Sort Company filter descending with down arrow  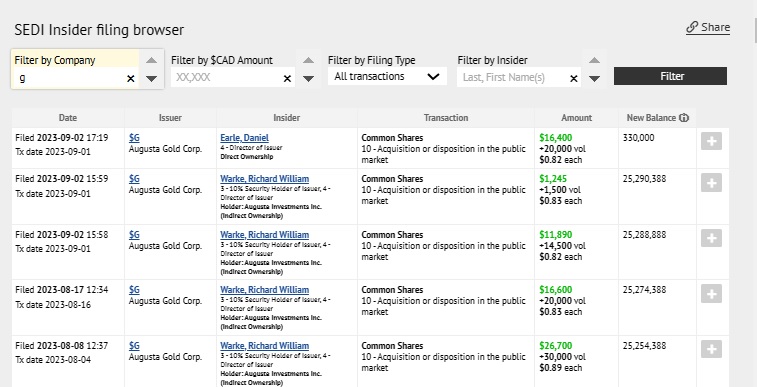pos(152,79)
